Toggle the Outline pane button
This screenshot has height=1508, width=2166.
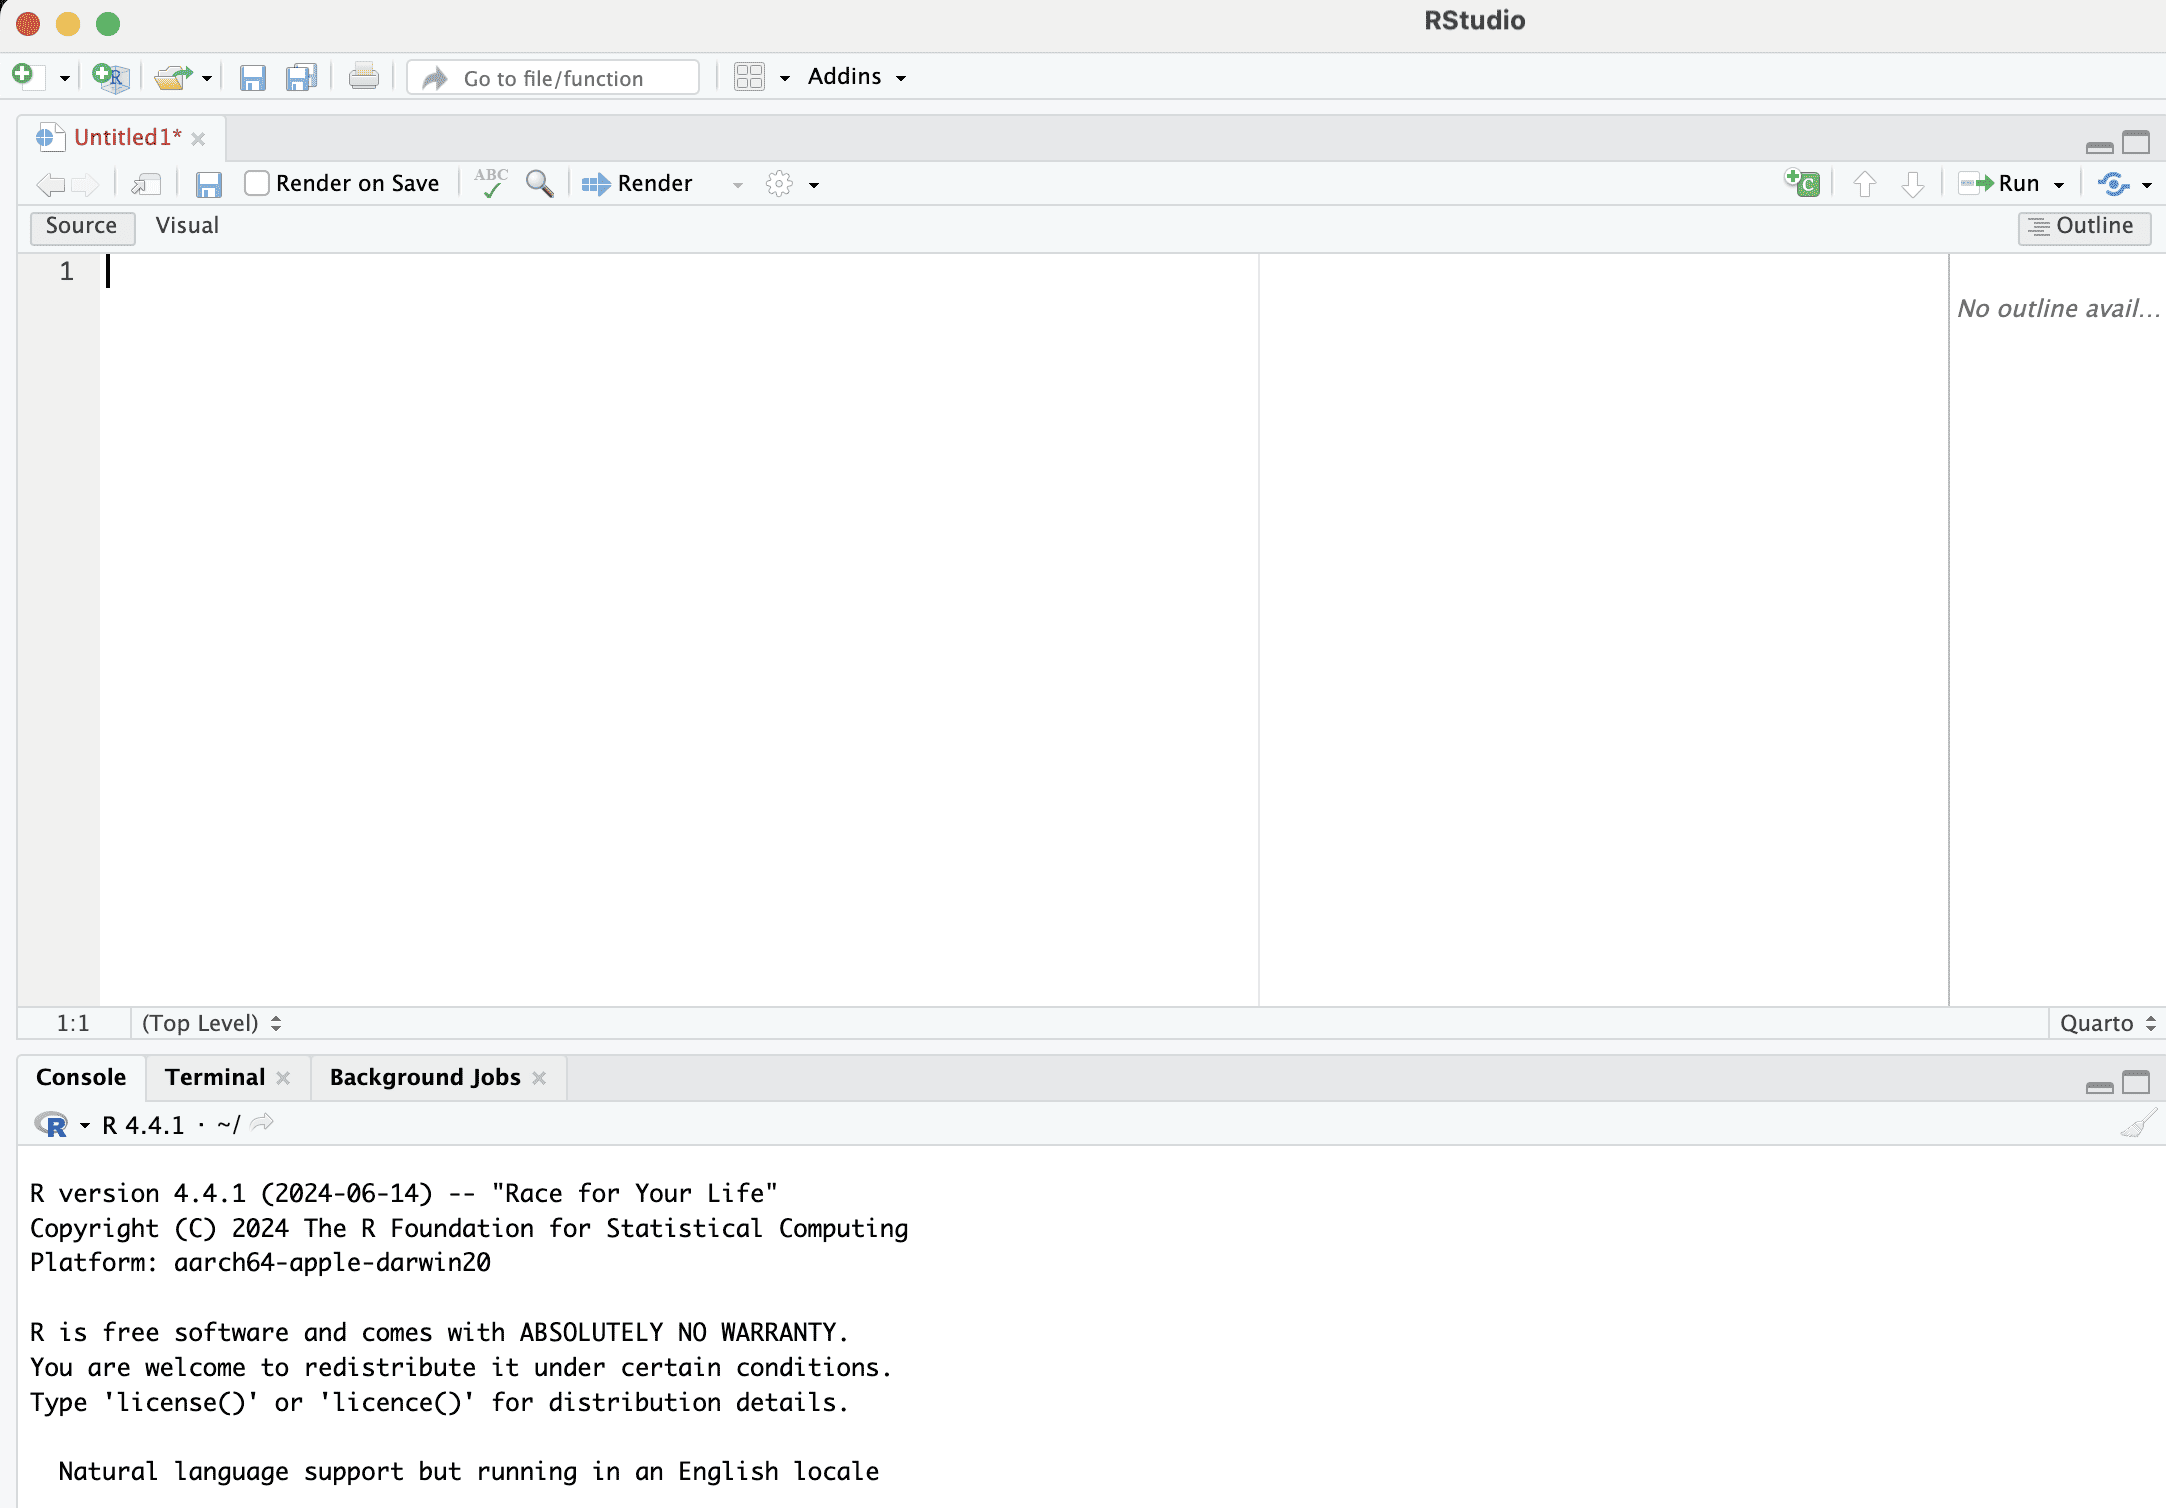(x=2084, y=227)
